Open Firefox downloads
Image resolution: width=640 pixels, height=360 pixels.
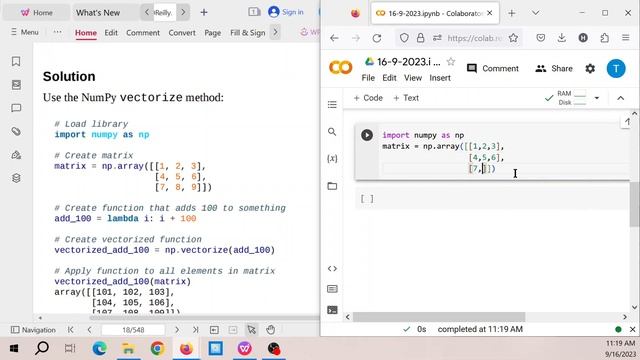562,38
